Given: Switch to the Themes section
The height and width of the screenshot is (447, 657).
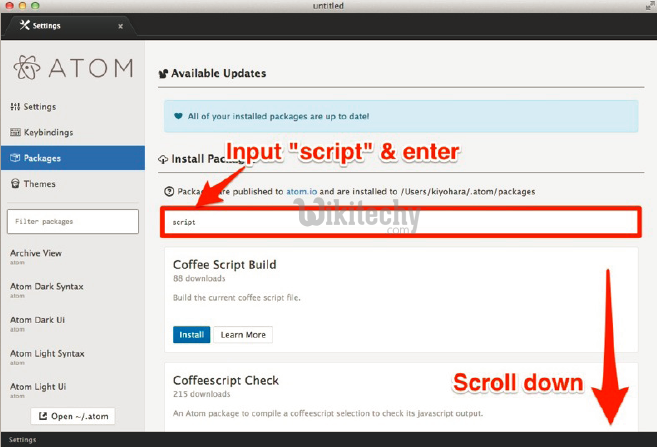Looking at the screenshot, I should click(39, 184).
